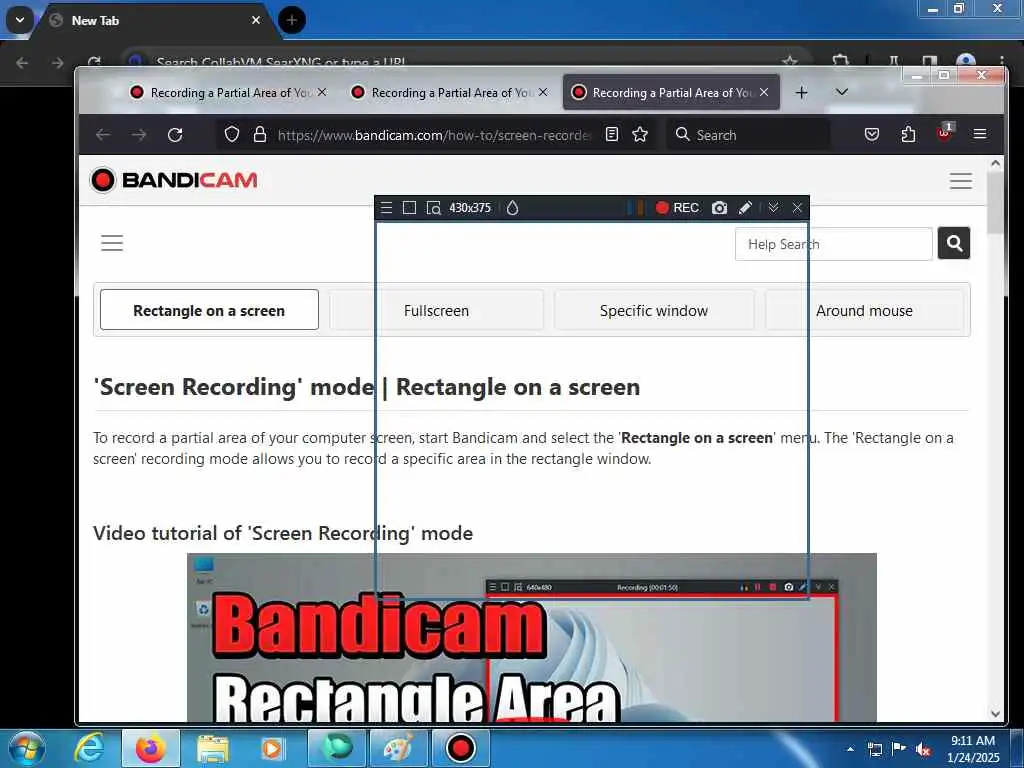Switch to the Around mouse tab

click(864, 310)
